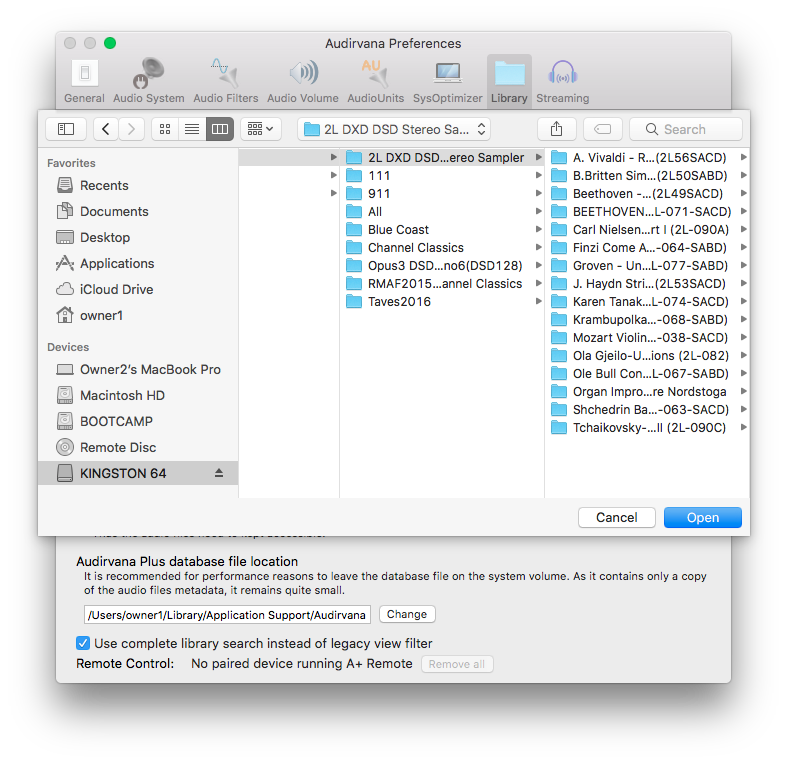Click Change database location button
The height and width of the screenshot is (763, 787).
pyautogui.click(x=407, y=614)
